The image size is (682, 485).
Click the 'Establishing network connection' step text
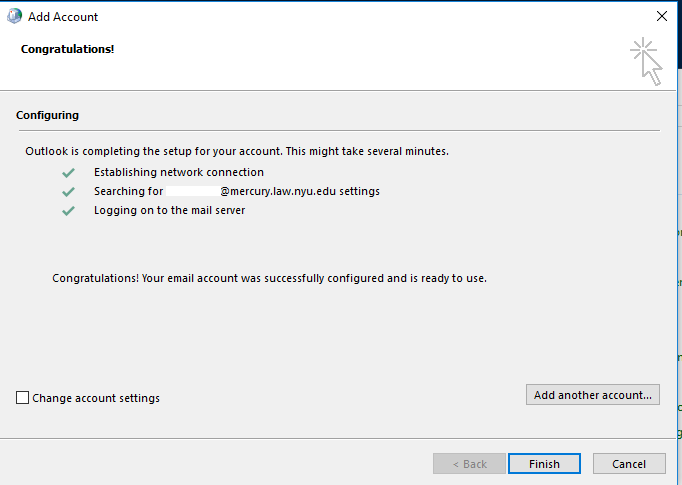179,172
